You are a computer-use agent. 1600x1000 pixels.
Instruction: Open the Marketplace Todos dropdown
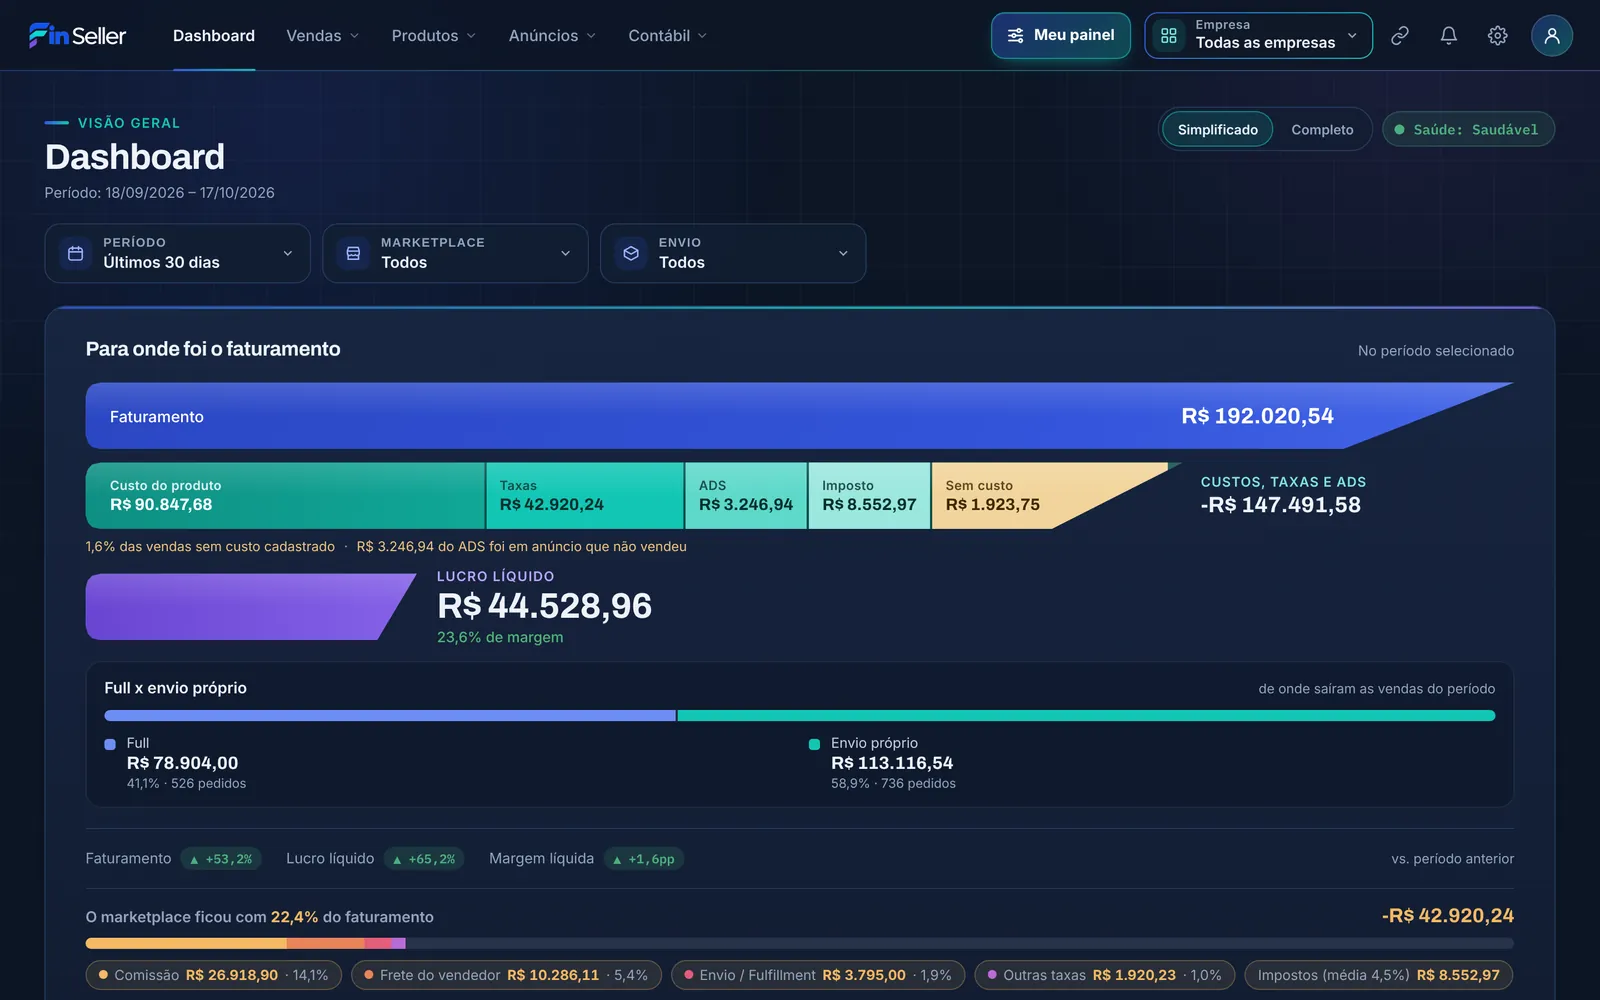coord(455,253)
